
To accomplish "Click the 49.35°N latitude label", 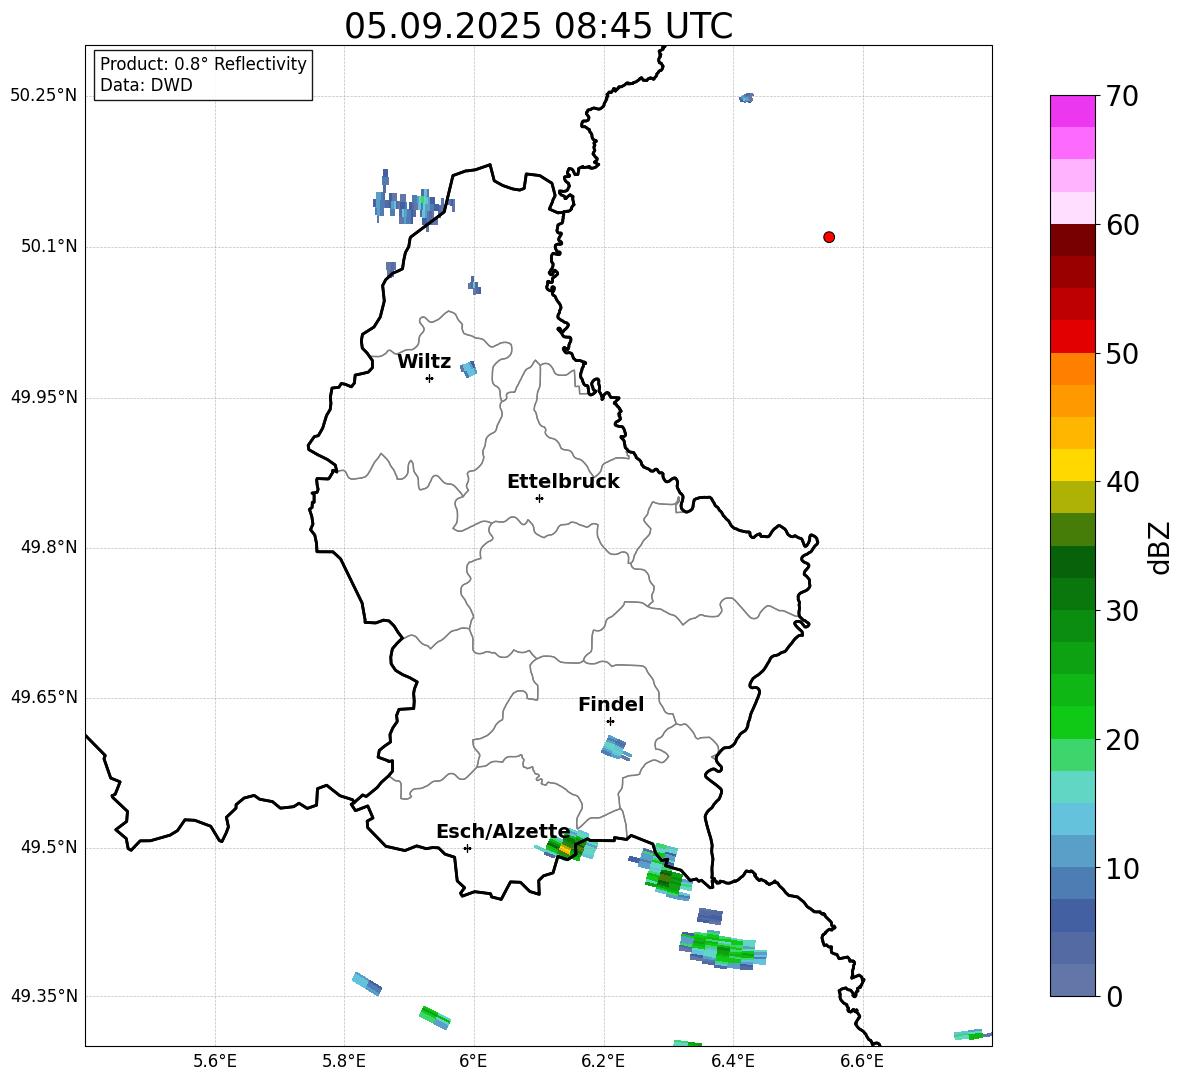I will (x=44, y=996).
